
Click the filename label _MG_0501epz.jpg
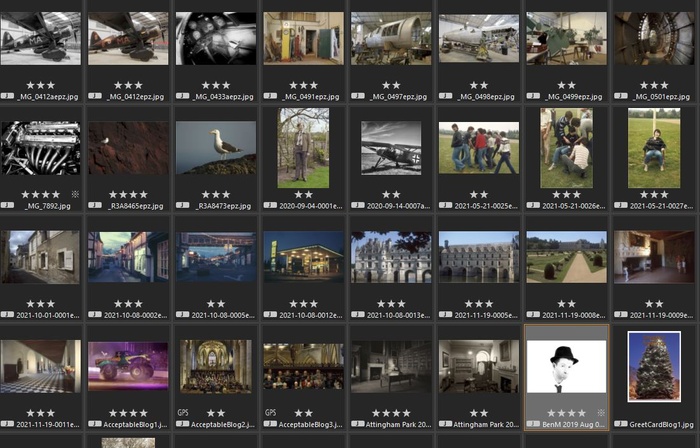pos(661,96)
